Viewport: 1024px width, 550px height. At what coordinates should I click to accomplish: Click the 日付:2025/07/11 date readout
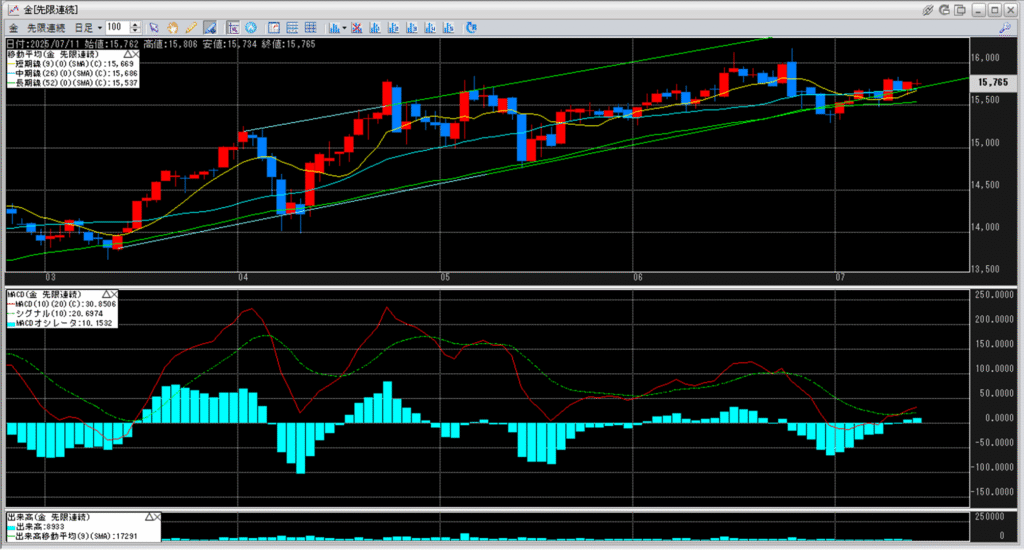coord(44,44)
